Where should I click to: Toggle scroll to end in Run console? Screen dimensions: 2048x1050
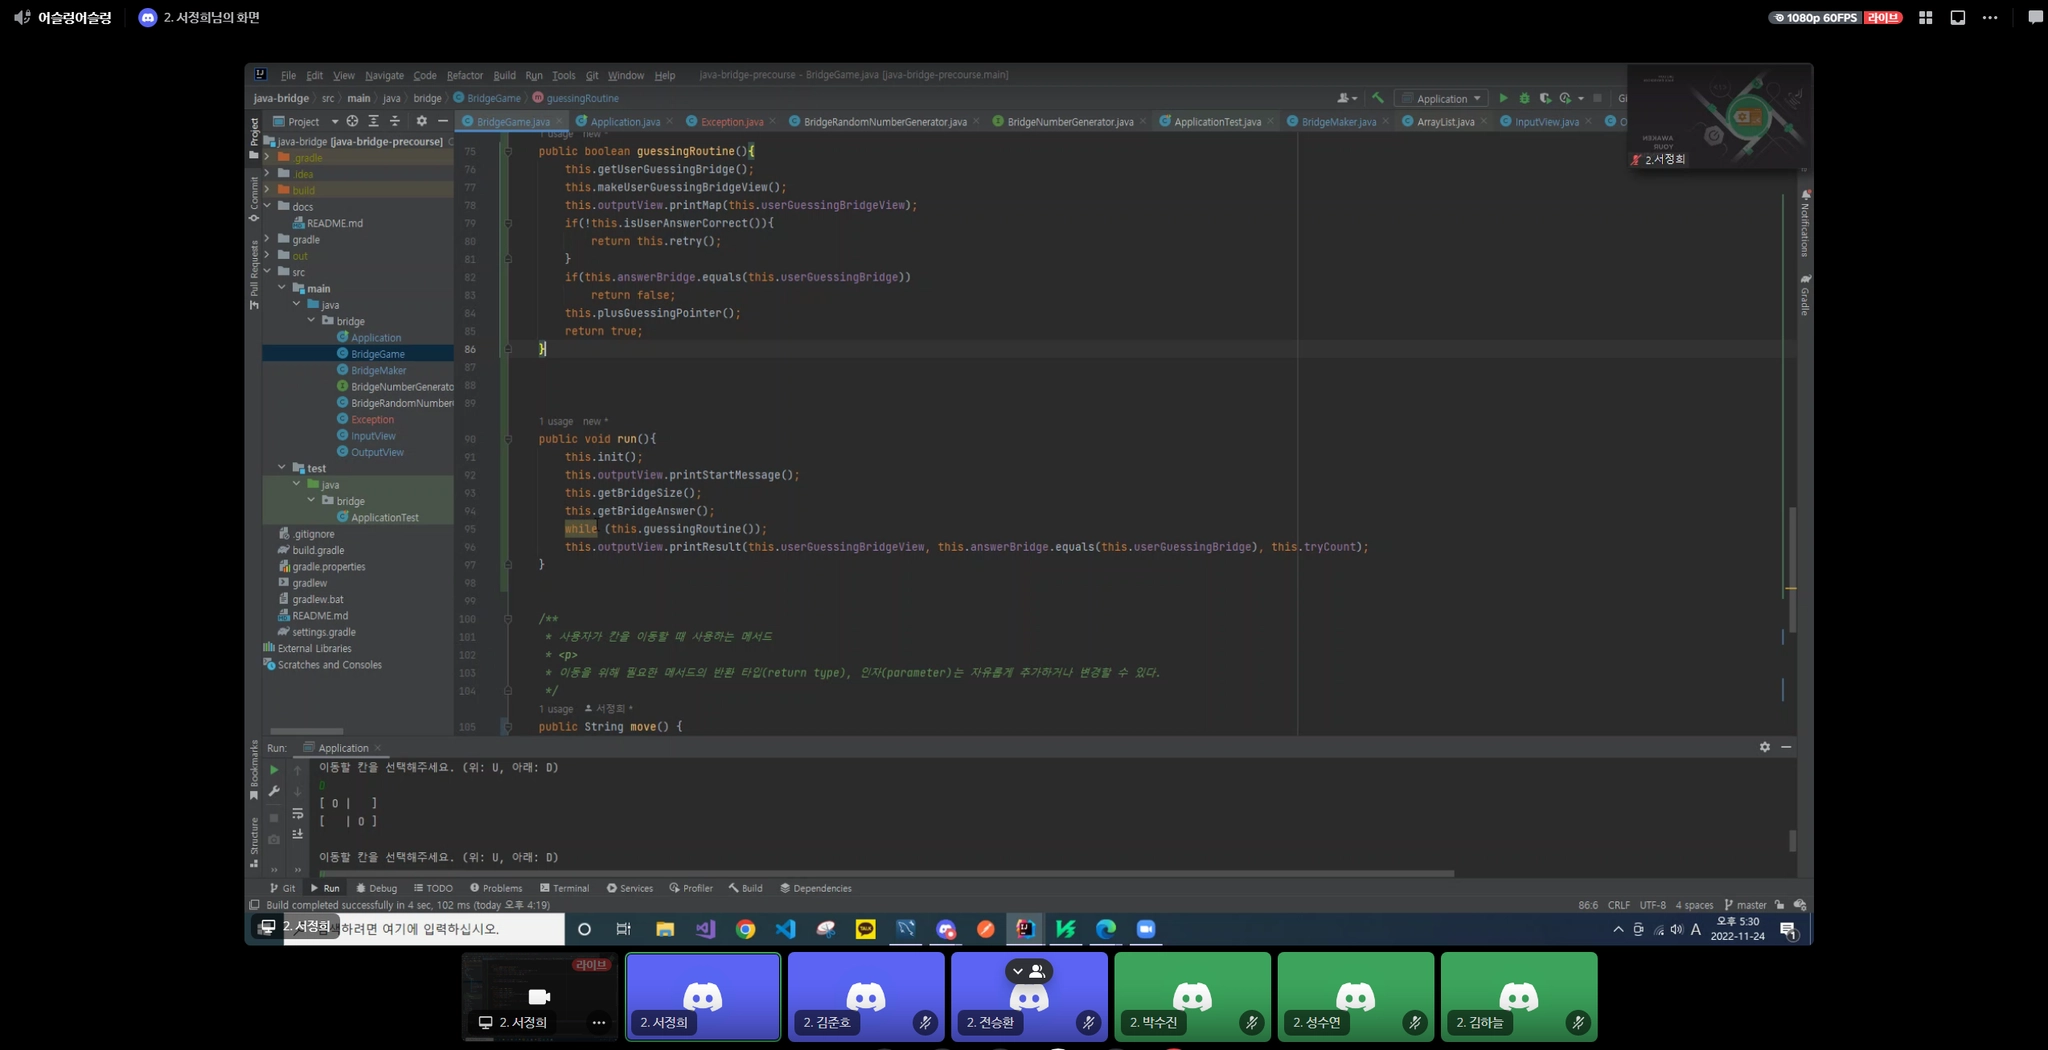tap(297, 834)
